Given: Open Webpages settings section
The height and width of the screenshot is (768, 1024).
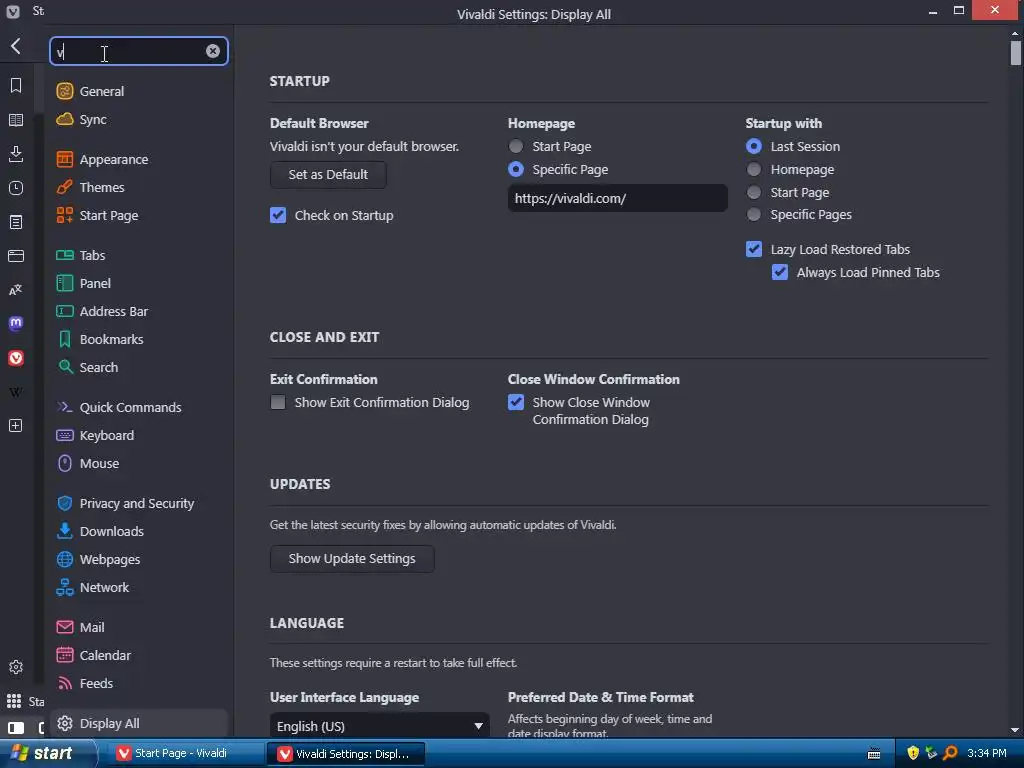Looking at the screenshot, I should tap(138, 560).
